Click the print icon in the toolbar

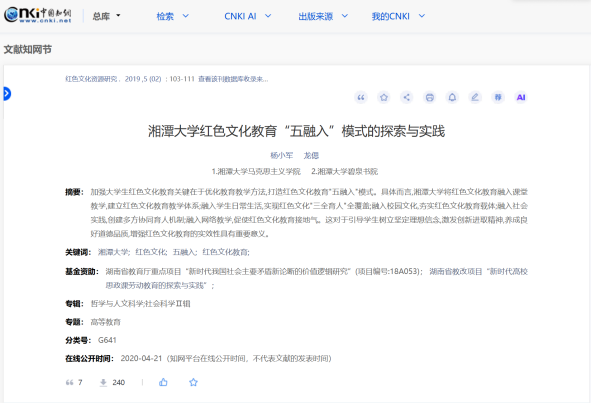(430, 98)
